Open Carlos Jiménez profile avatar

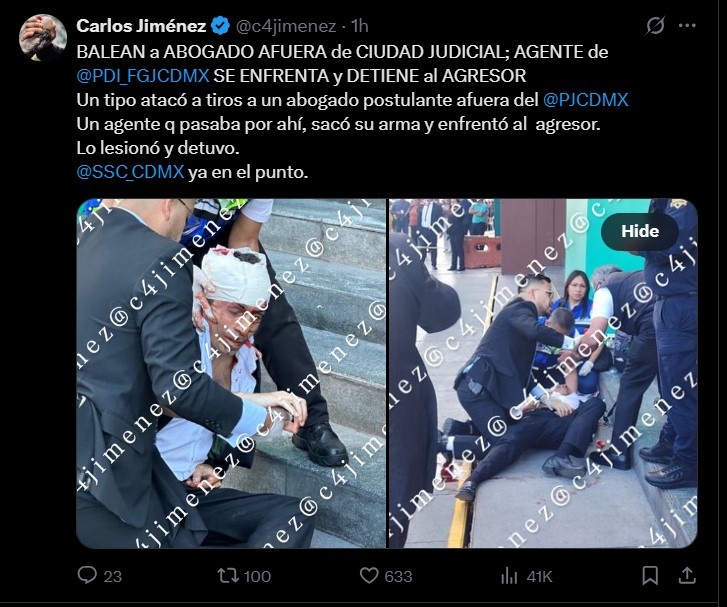pos(43,38)
